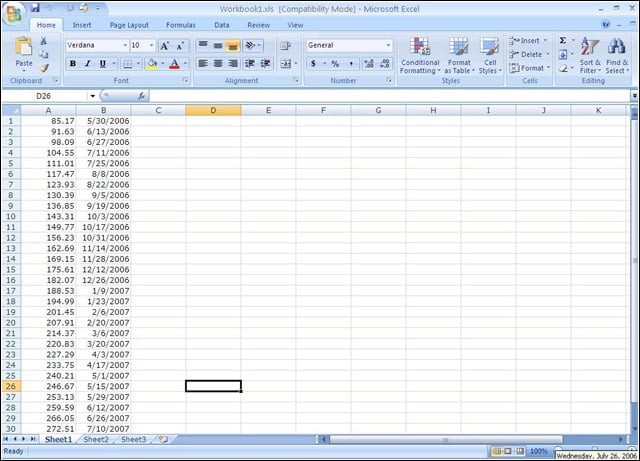Apply yellow fill color to cell

[152, 64]
